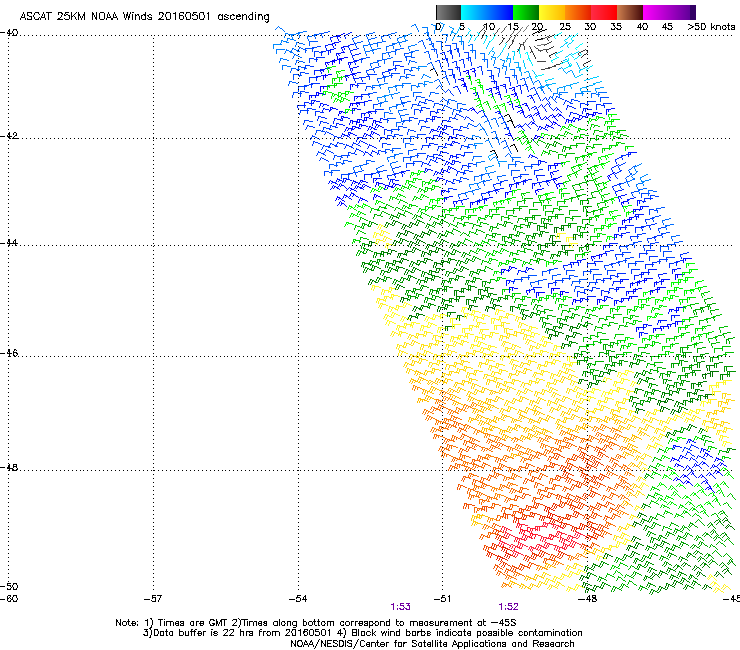The height and width of the screenshot is (650, 740).
Task: Click the yellow 20-25 knots legend swatch
Action: (x=552, y=12)
